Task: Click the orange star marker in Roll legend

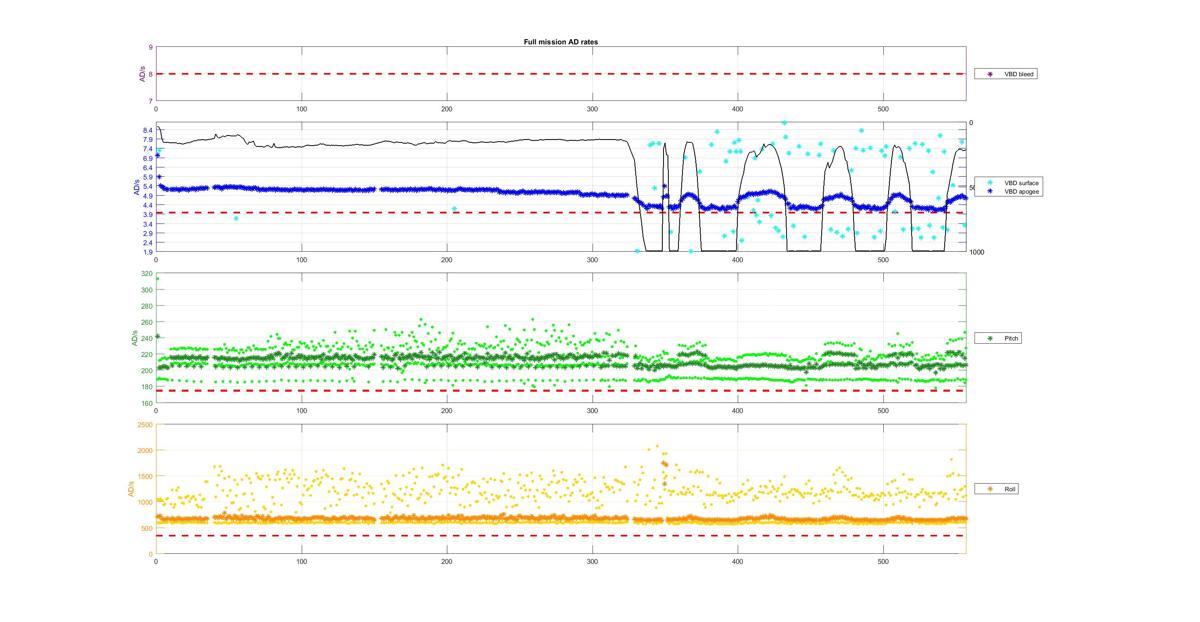Action: (x=990, y=489)
